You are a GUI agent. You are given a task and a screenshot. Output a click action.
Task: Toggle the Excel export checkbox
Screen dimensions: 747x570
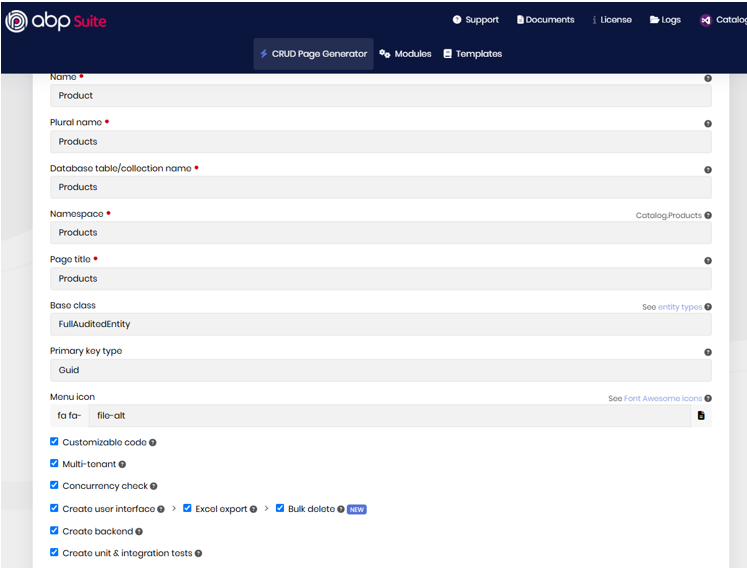pyautogui.click(x=187, y=508)
